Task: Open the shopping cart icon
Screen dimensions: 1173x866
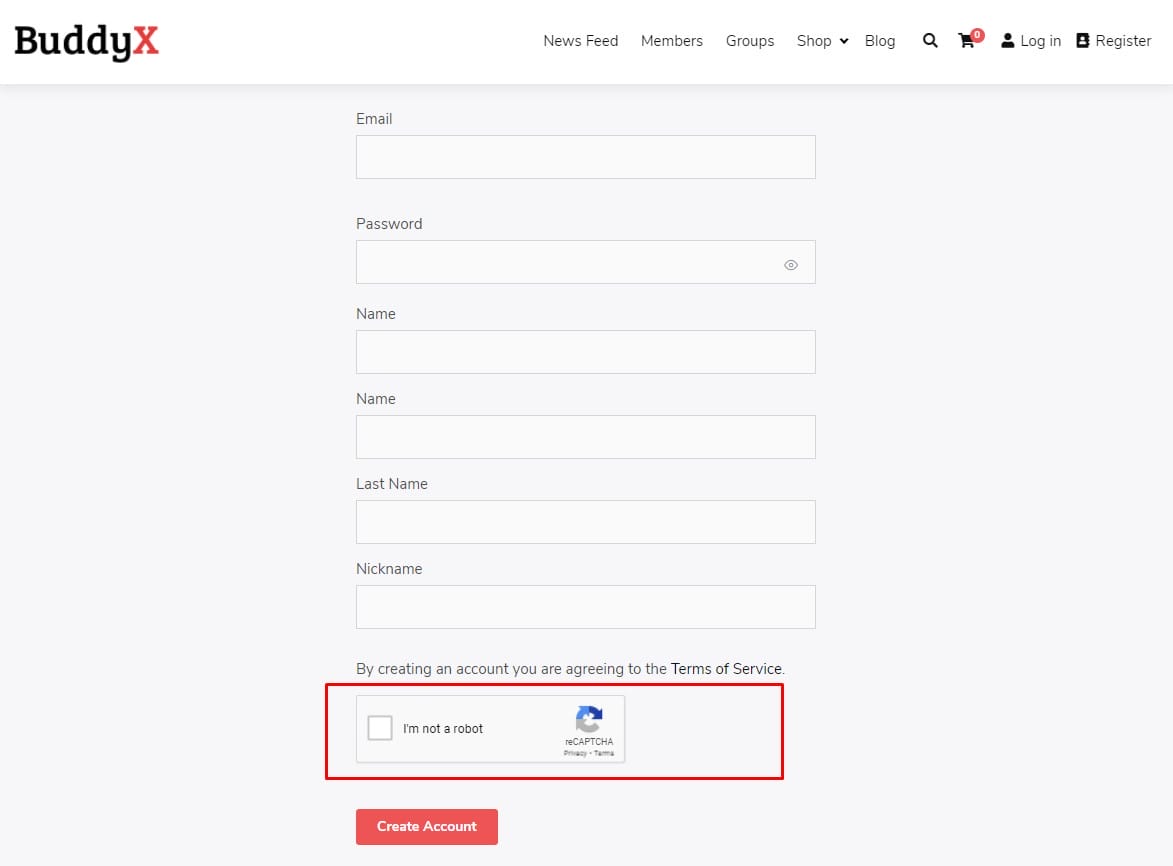Action: [966, 41]
